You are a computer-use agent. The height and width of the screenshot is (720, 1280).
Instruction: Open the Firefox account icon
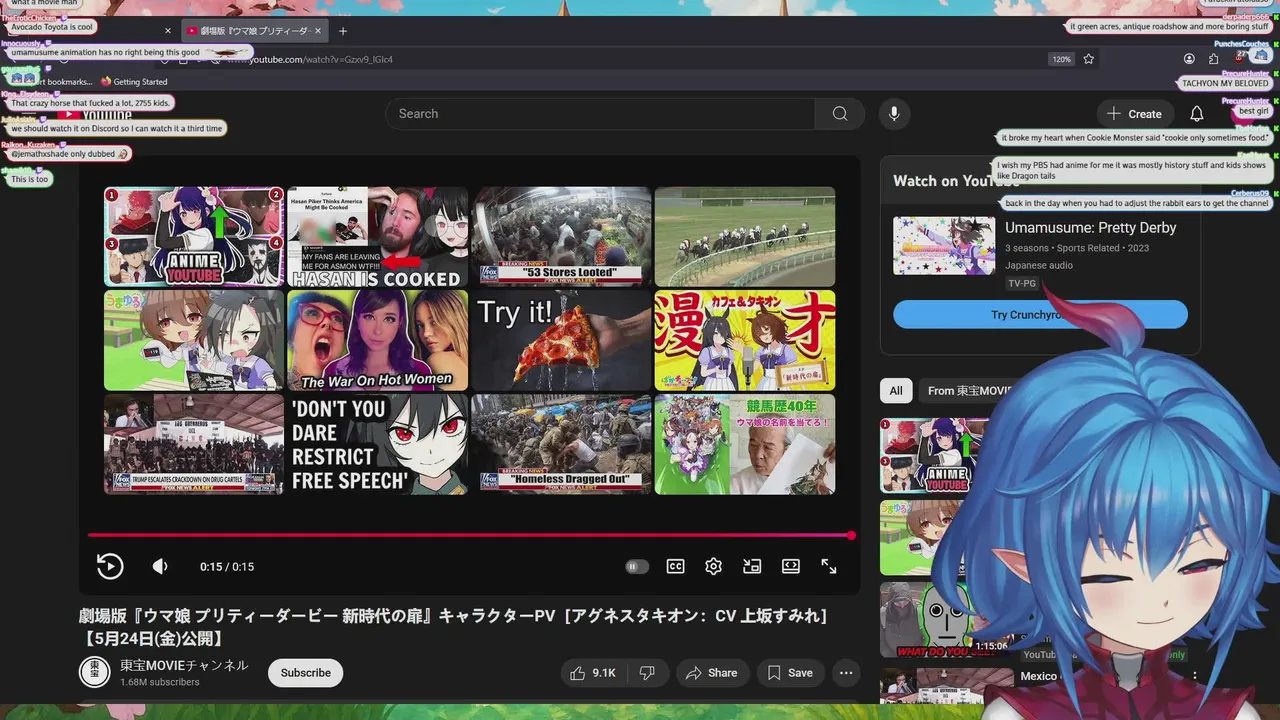point(1189,59)
